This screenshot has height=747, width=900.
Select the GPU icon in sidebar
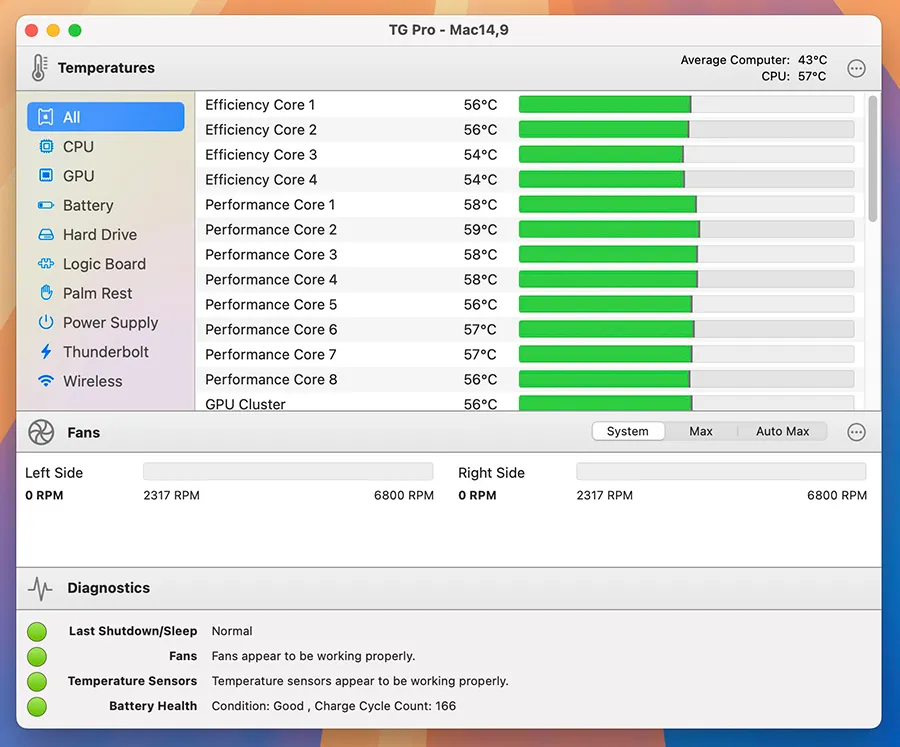(x=46, y=176)
